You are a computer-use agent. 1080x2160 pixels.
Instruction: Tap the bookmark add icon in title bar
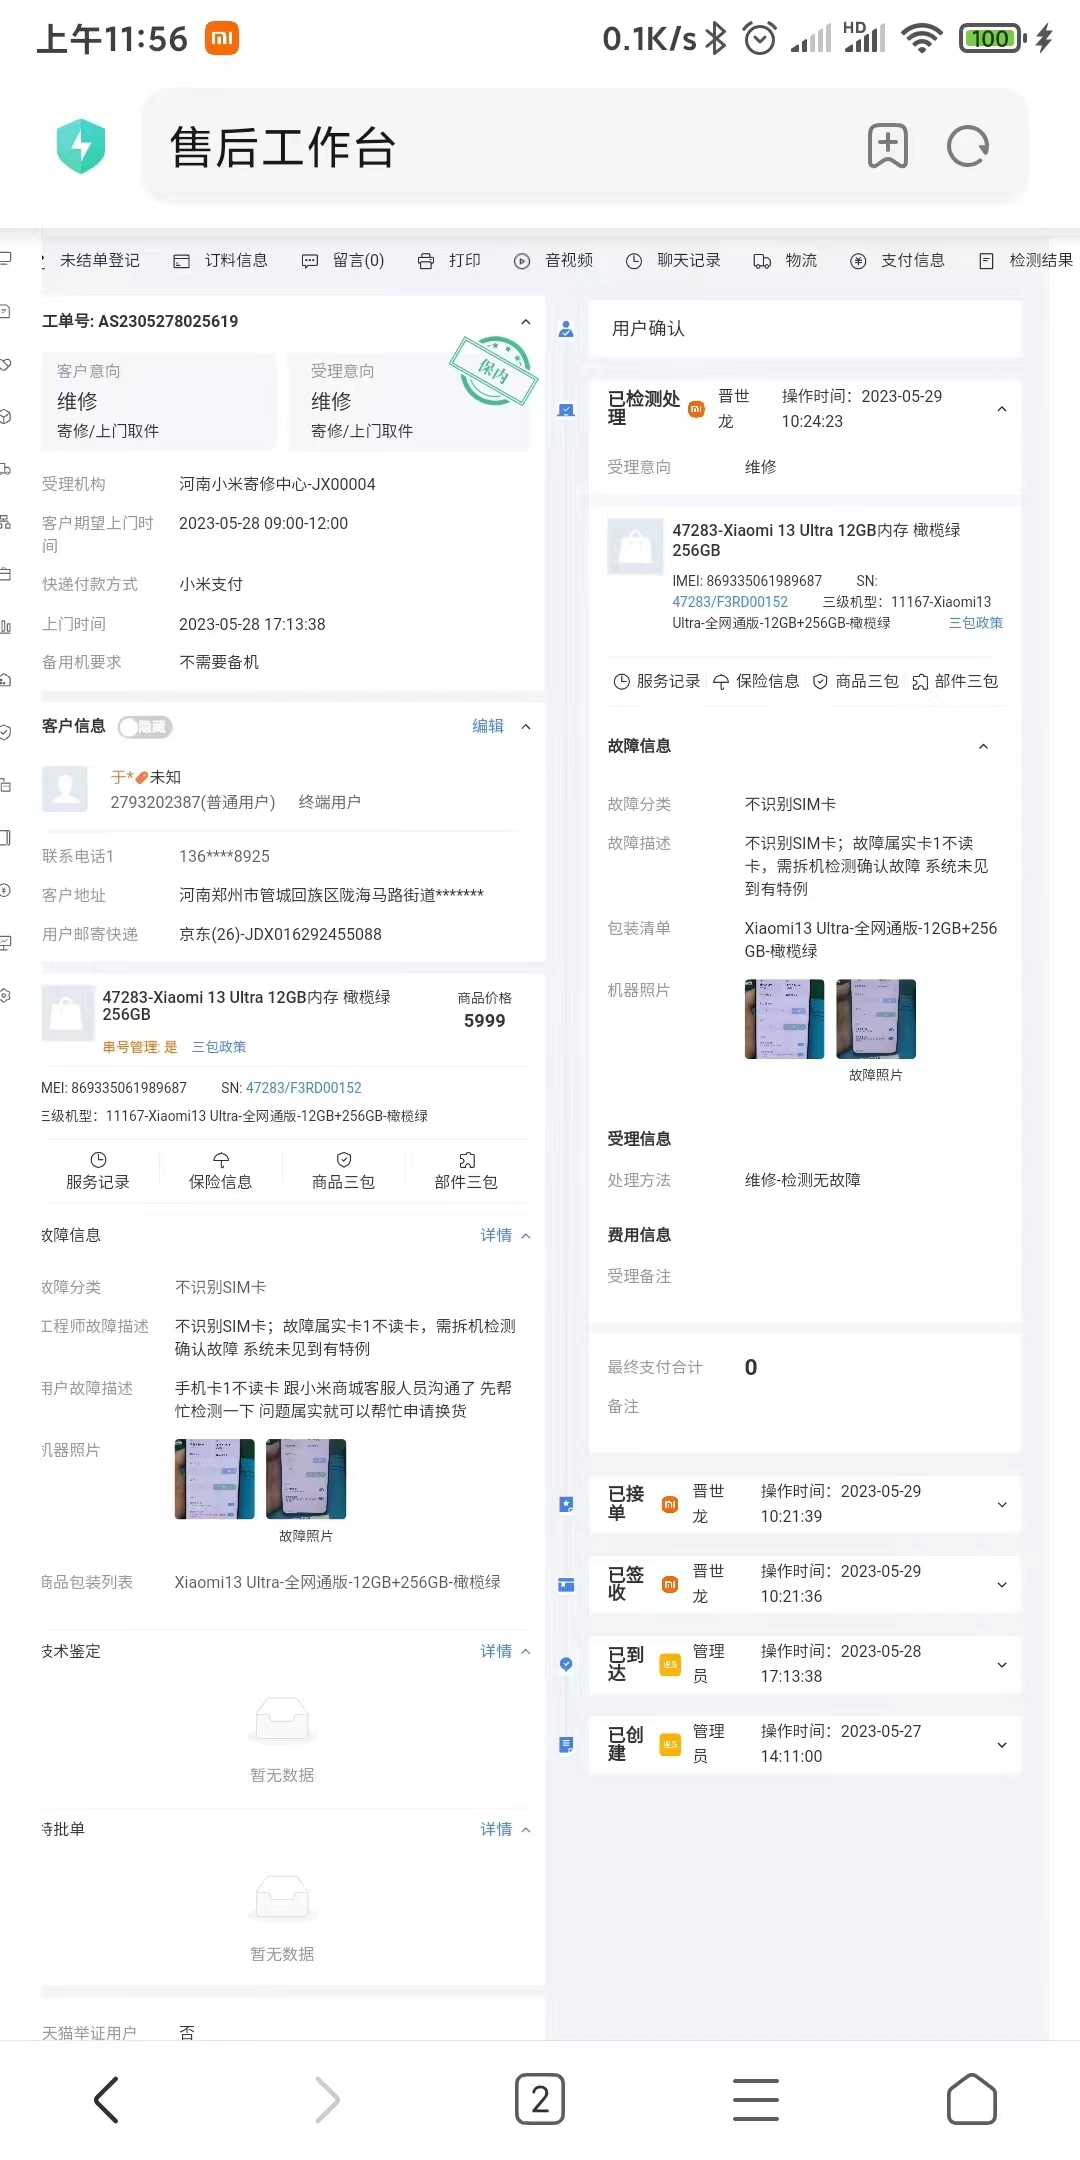887,146
